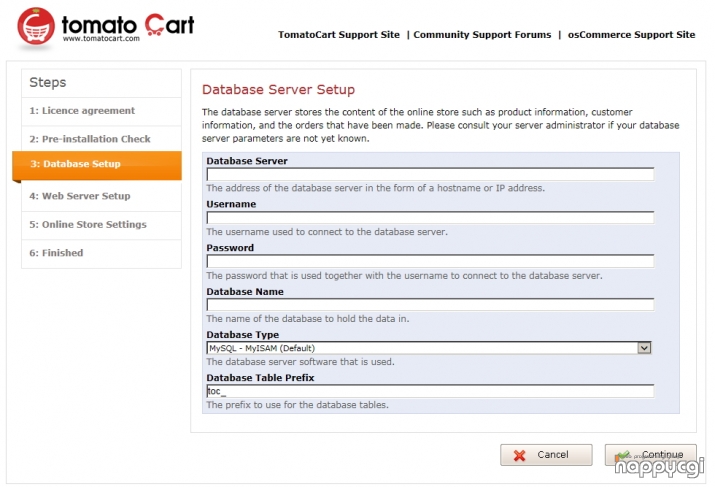Focus the Username input field
This screenshot has height=487, width=715.
tap(430, 218)
